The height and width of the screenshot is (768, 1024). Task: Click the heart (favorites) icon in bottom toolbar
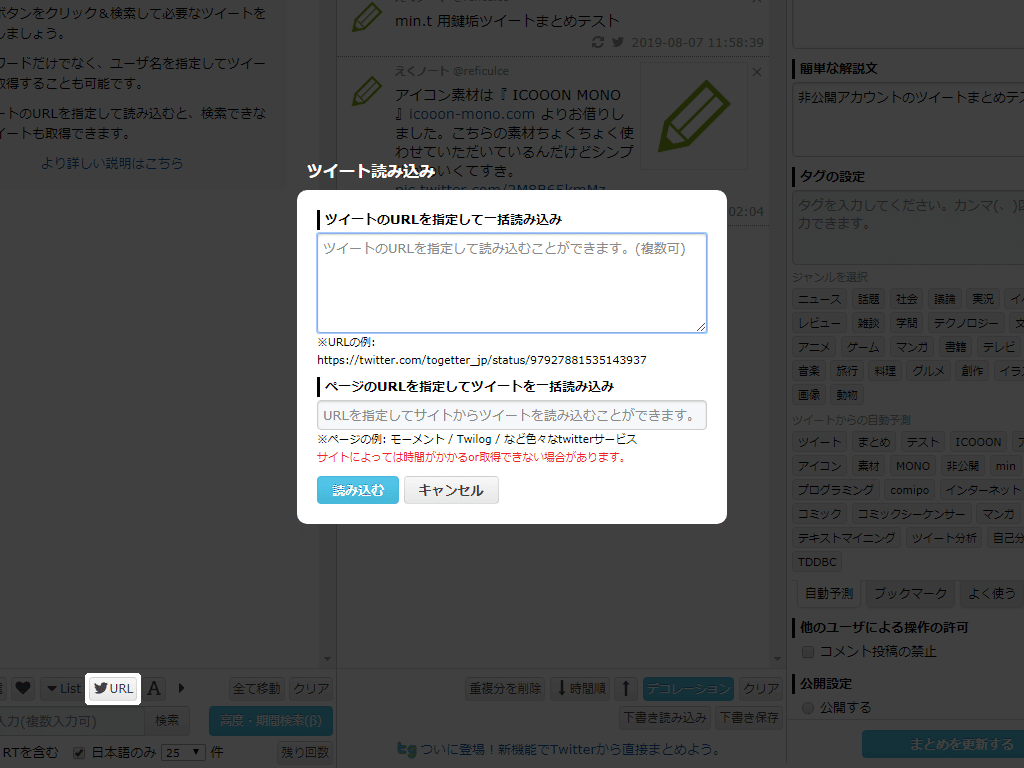[24, 688]
